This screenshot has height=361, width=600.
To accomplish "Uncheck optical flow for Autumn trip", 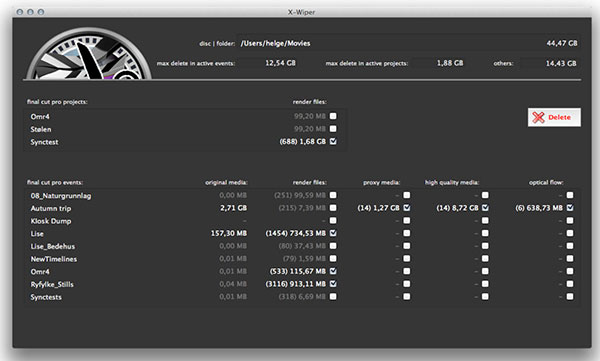I will [x=570, y=208].
